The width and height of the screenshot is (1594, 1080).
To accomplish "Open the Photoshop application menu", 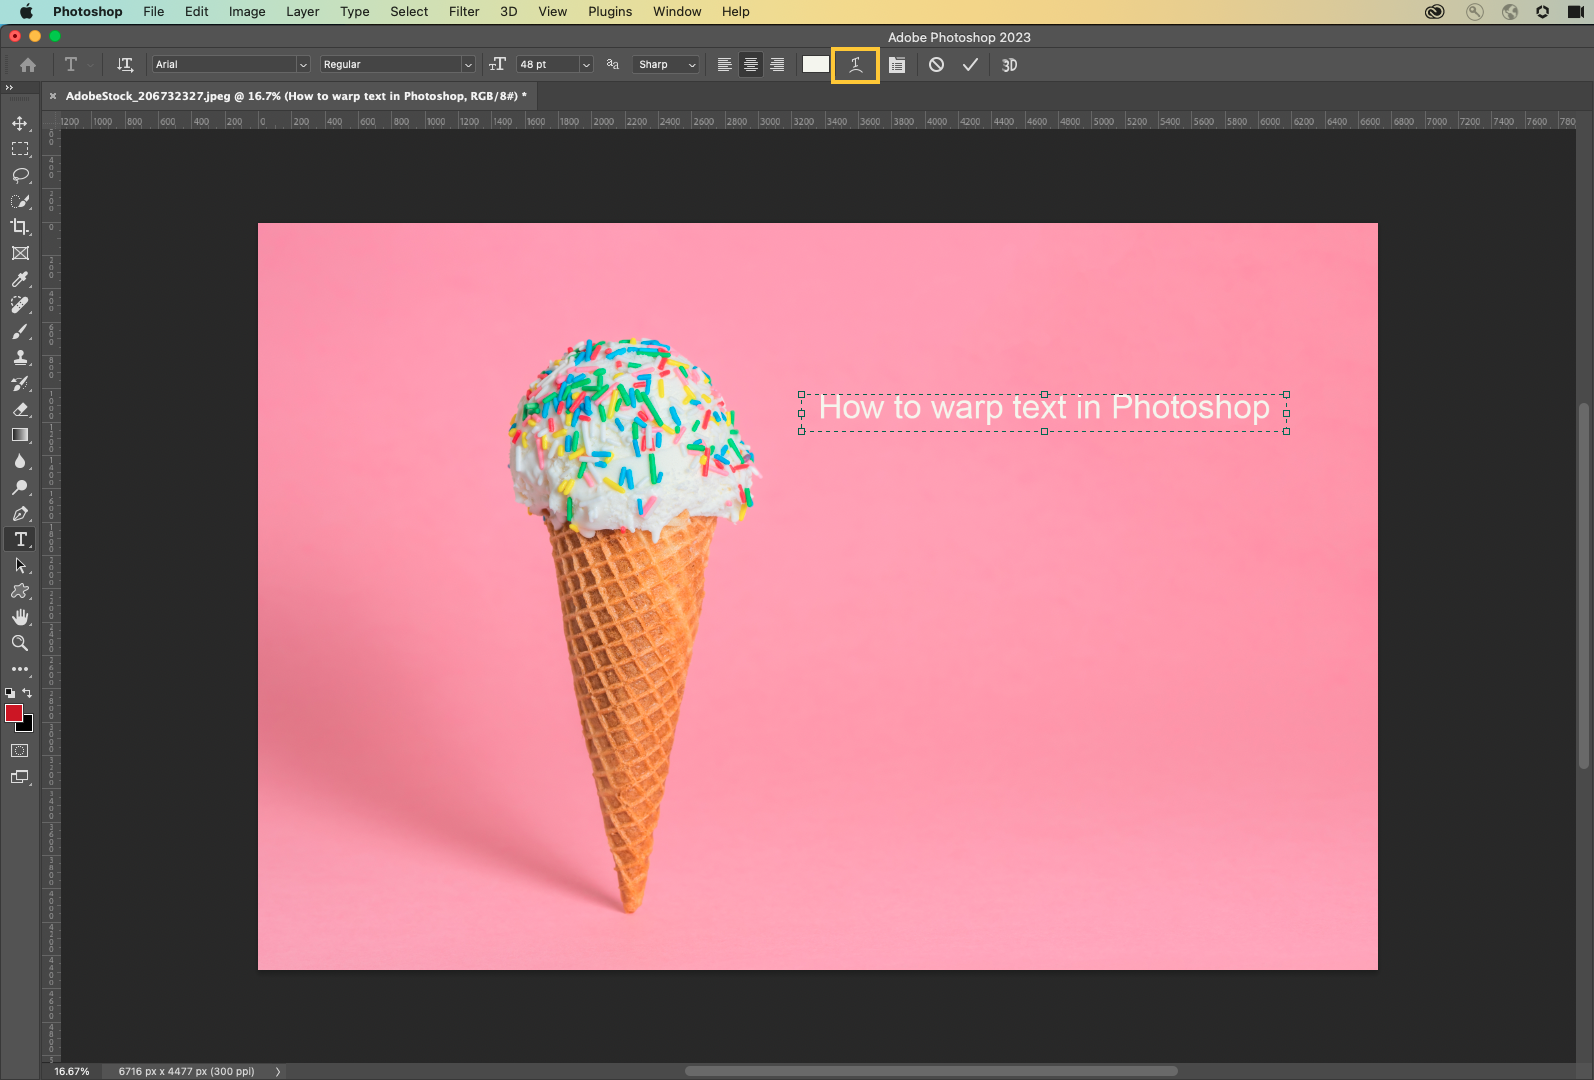I will click(87, 12).
